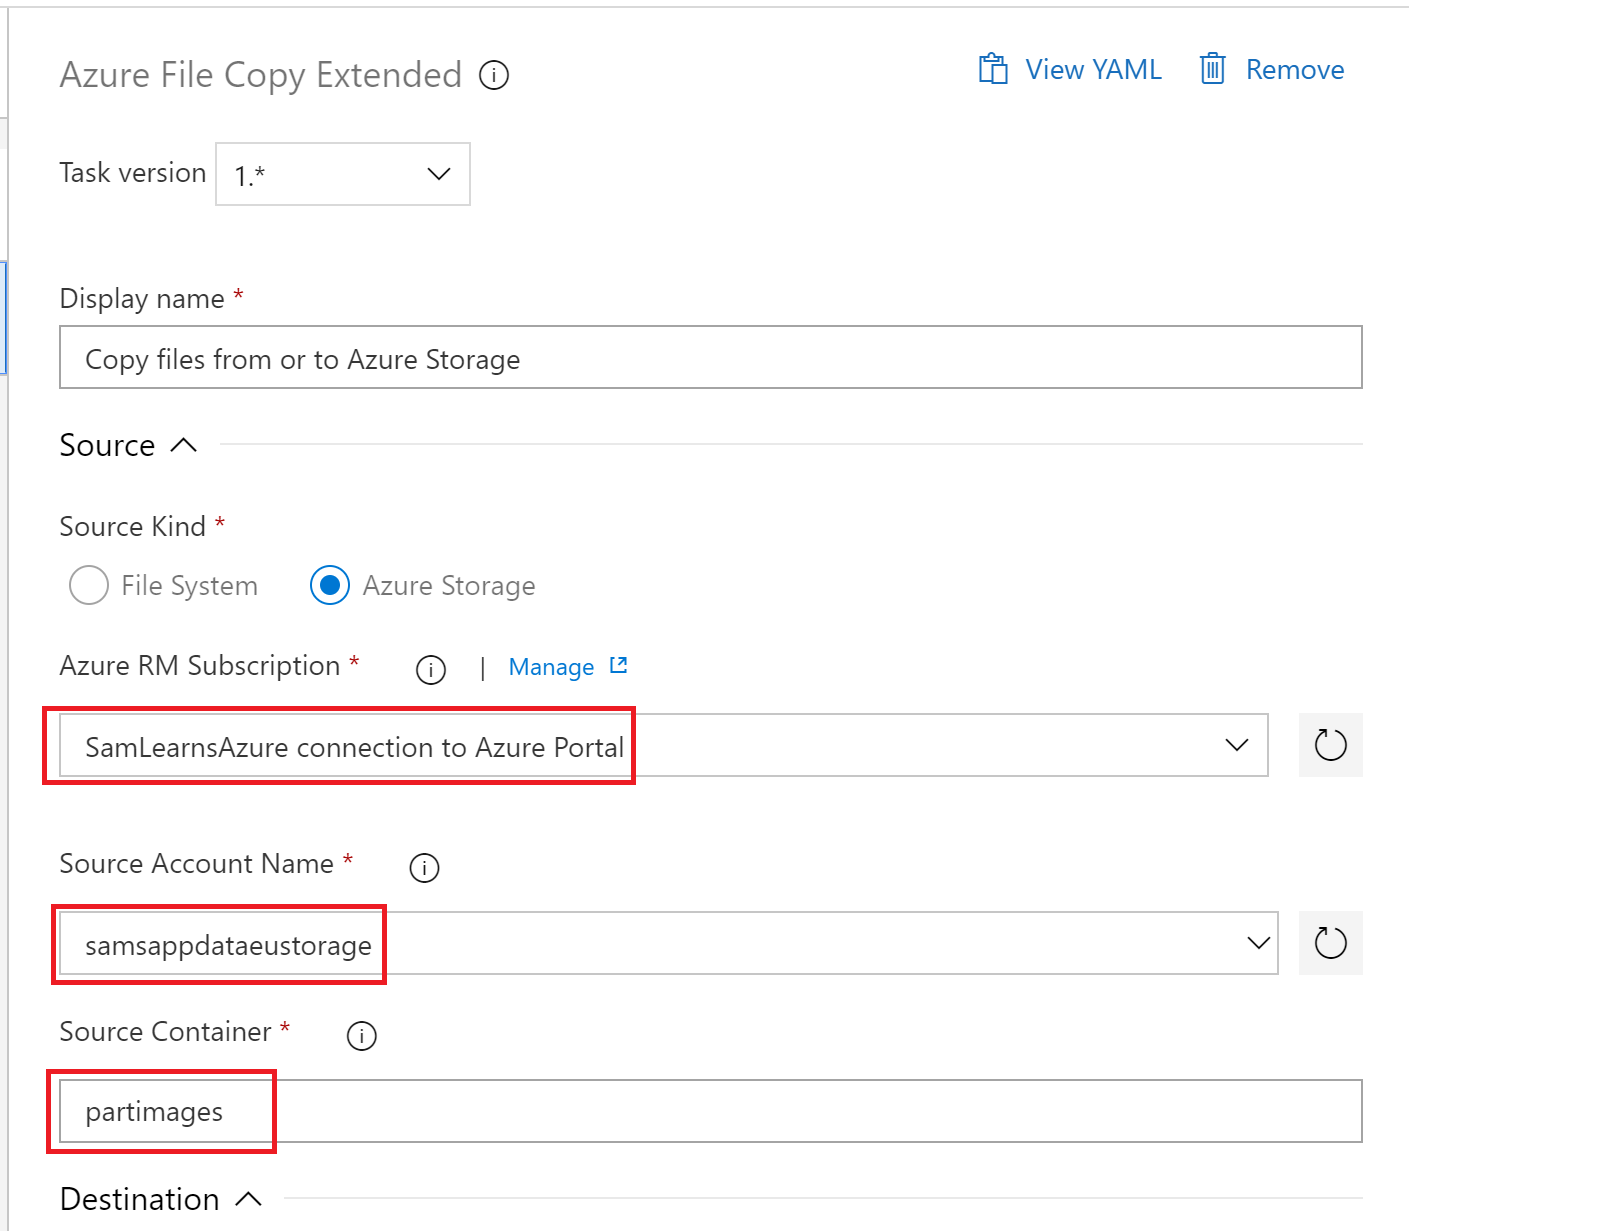Collapse the Destination section
The width and height of the screenshot is (1598, 1231).
(248, 1199)
